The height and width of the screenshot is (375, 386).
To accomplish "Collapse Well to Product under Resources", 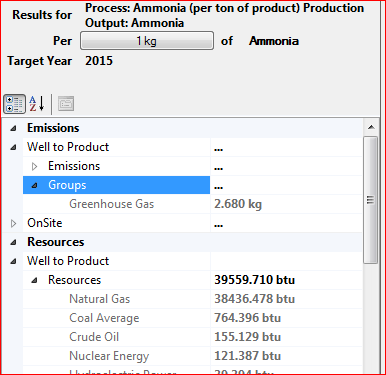I will tap(13, 261).
